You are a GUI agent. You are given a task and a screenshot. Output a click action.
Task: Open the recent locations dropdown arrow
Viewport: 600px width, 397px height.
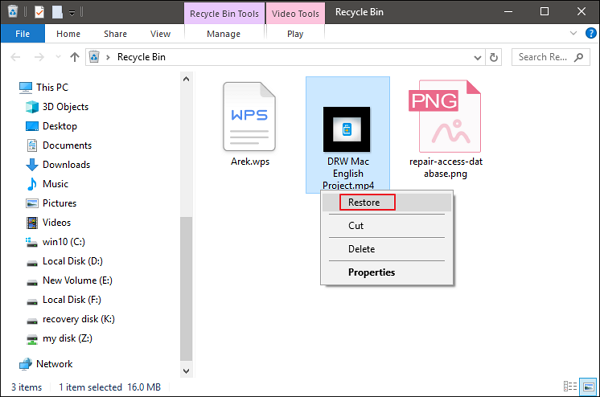pos(58,57)
